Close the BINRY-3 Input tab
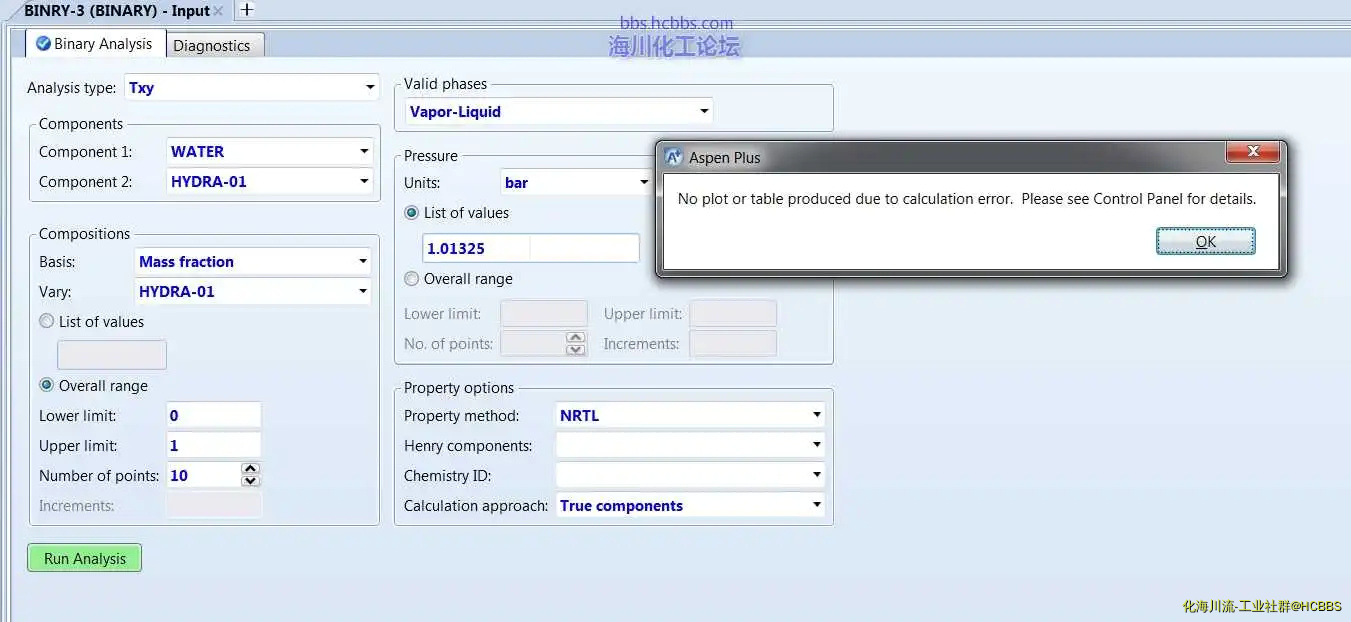Screen dimensions: 1351x622 tap(218, 11)
